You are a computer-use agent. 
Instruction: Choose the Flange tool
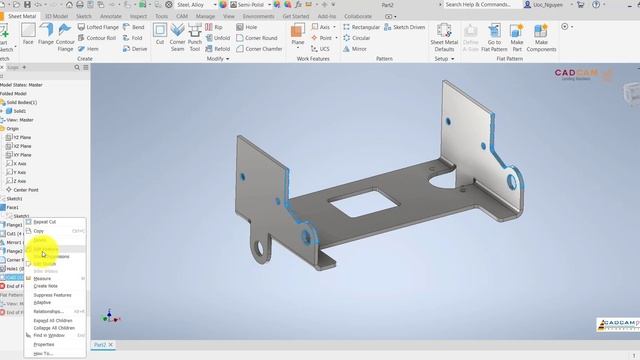(46, 34)
